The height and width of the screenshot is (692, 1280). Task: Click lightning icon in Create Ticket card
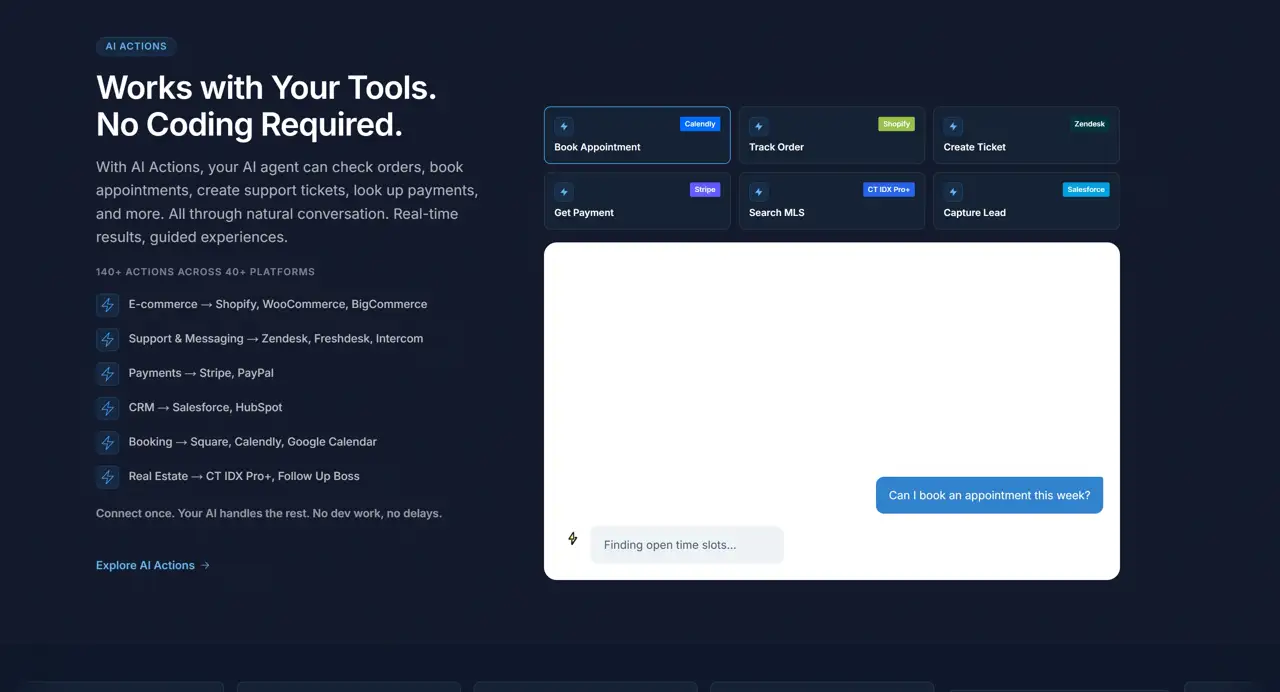[x=953, y=126]
